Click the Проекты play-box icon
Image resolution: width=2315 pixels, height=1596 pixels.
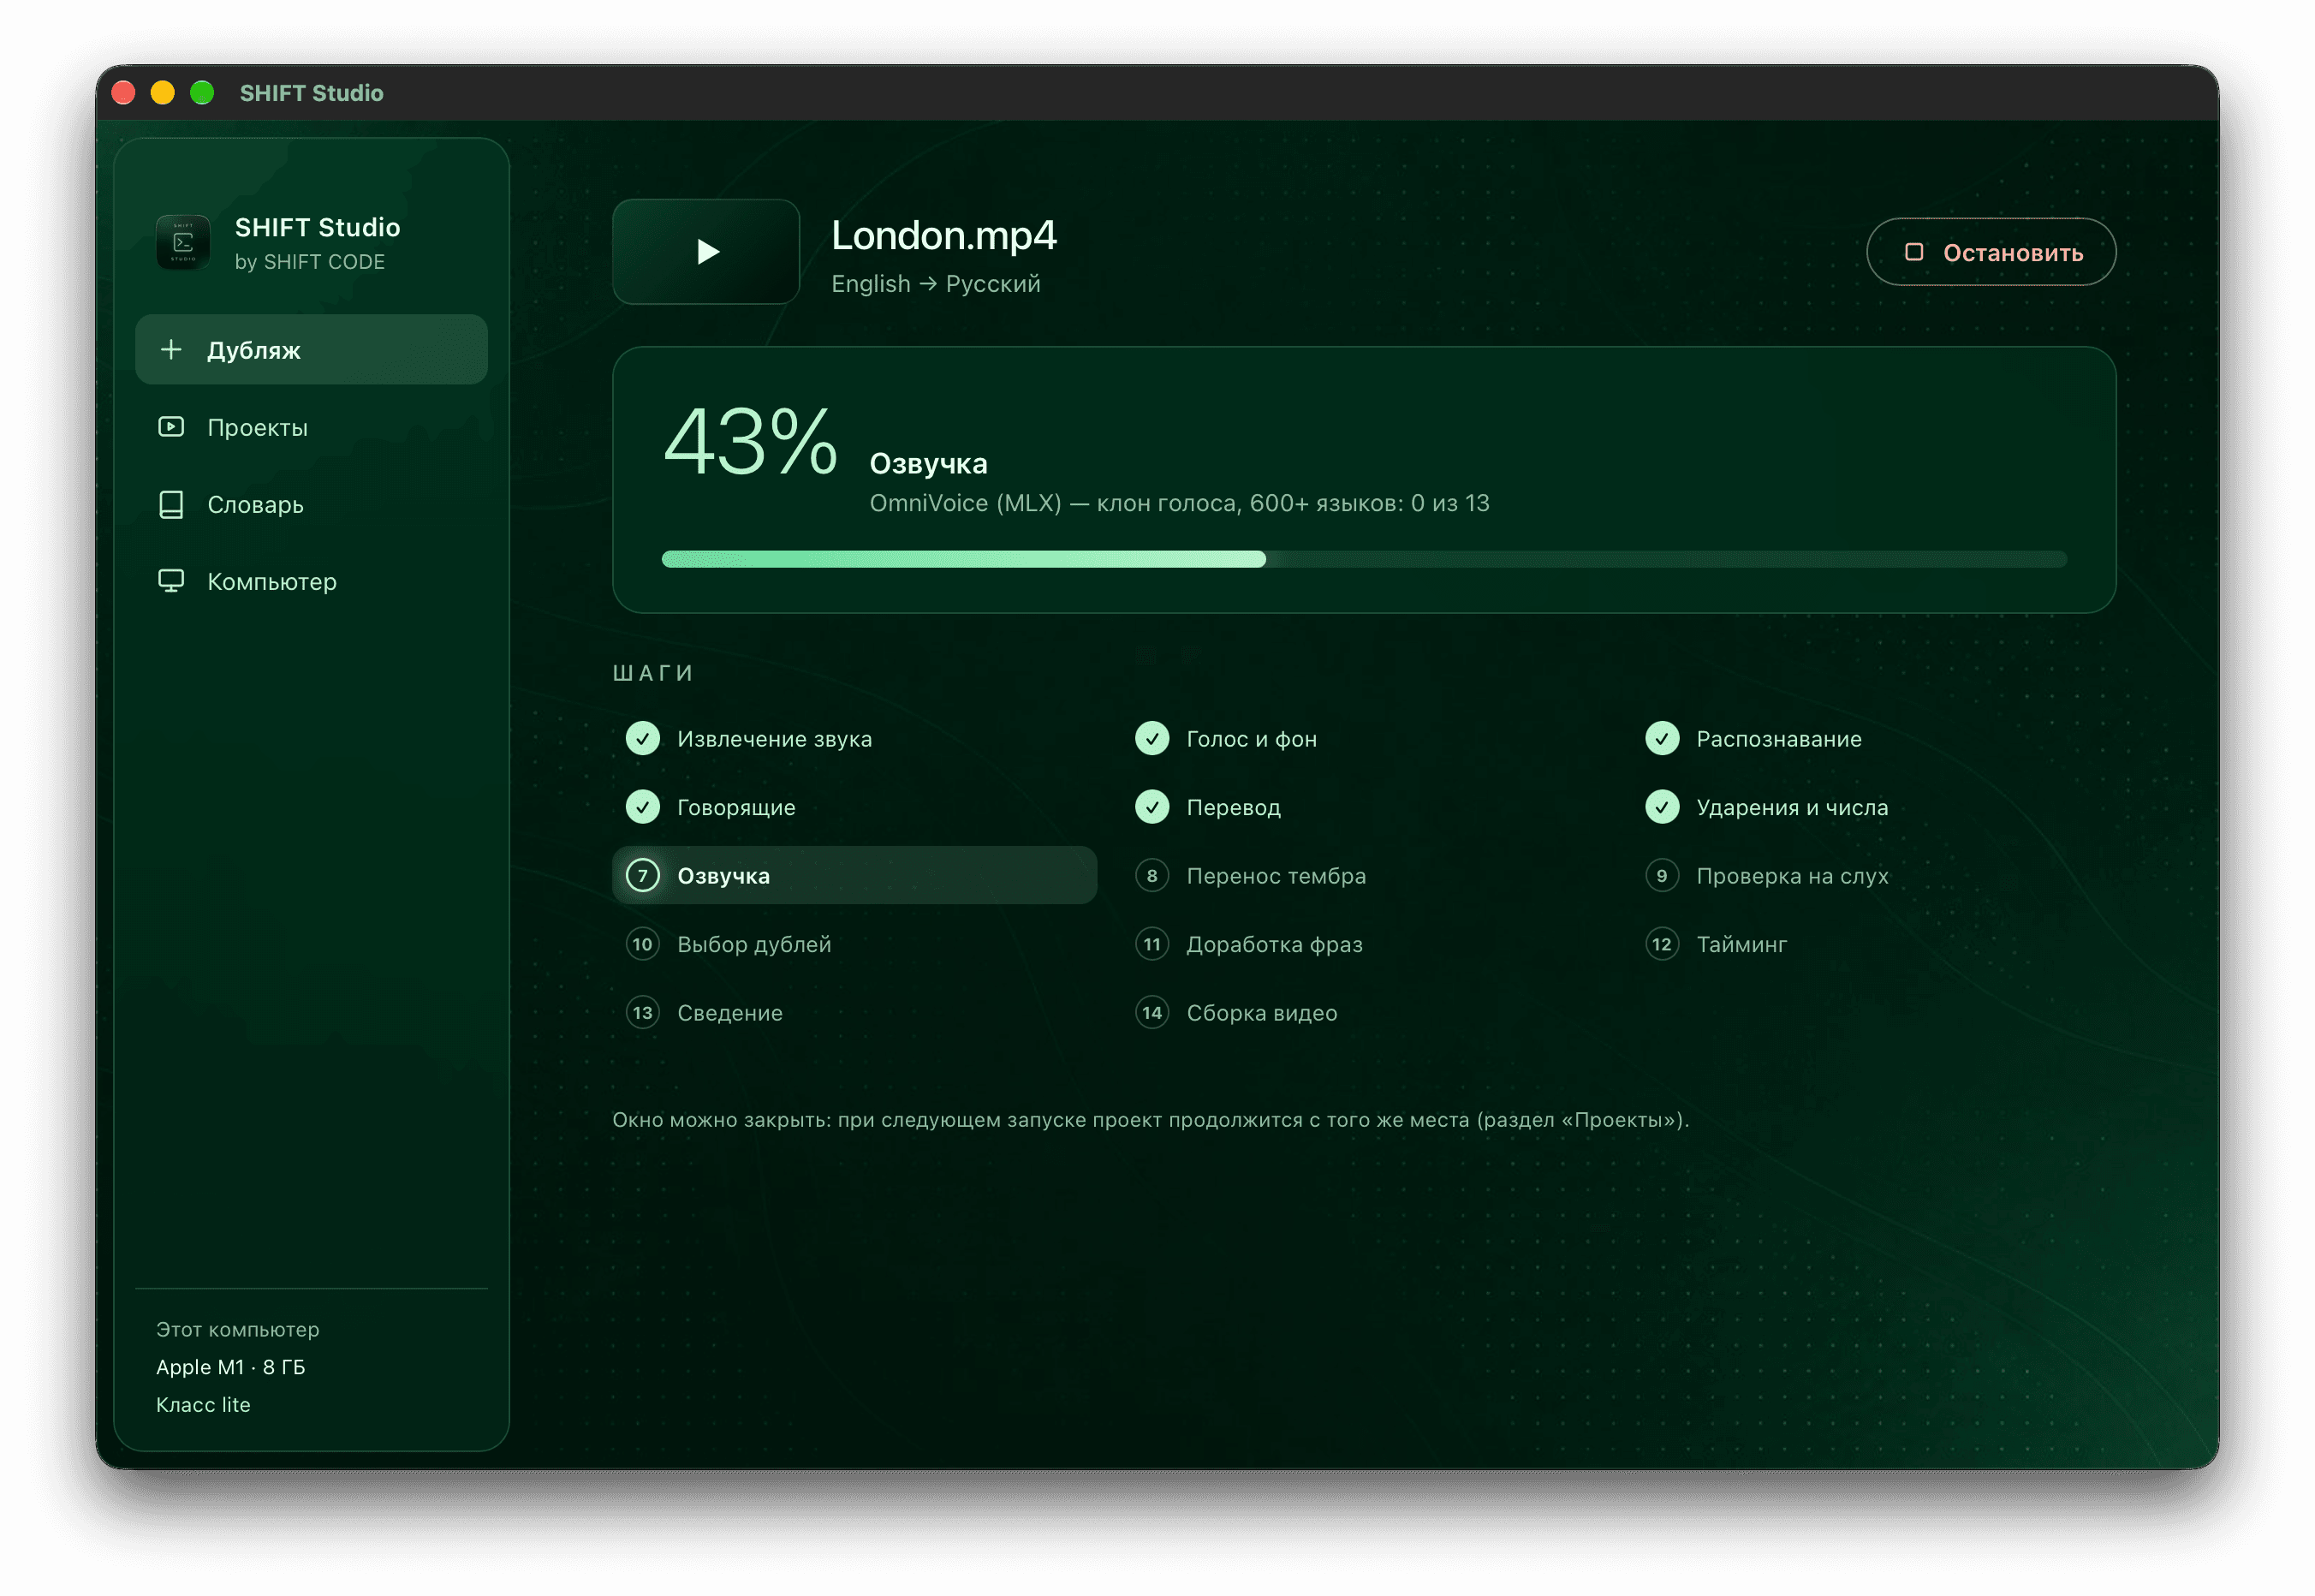(171, 427)
